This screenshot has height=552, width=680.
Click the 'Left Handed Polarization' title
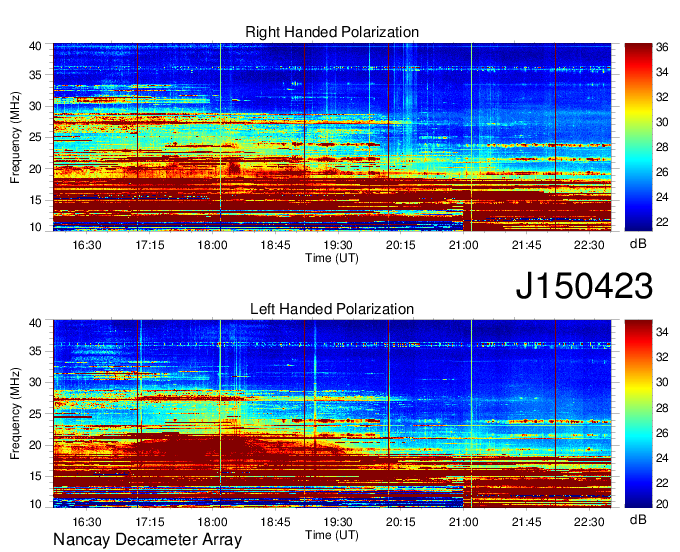332,309
